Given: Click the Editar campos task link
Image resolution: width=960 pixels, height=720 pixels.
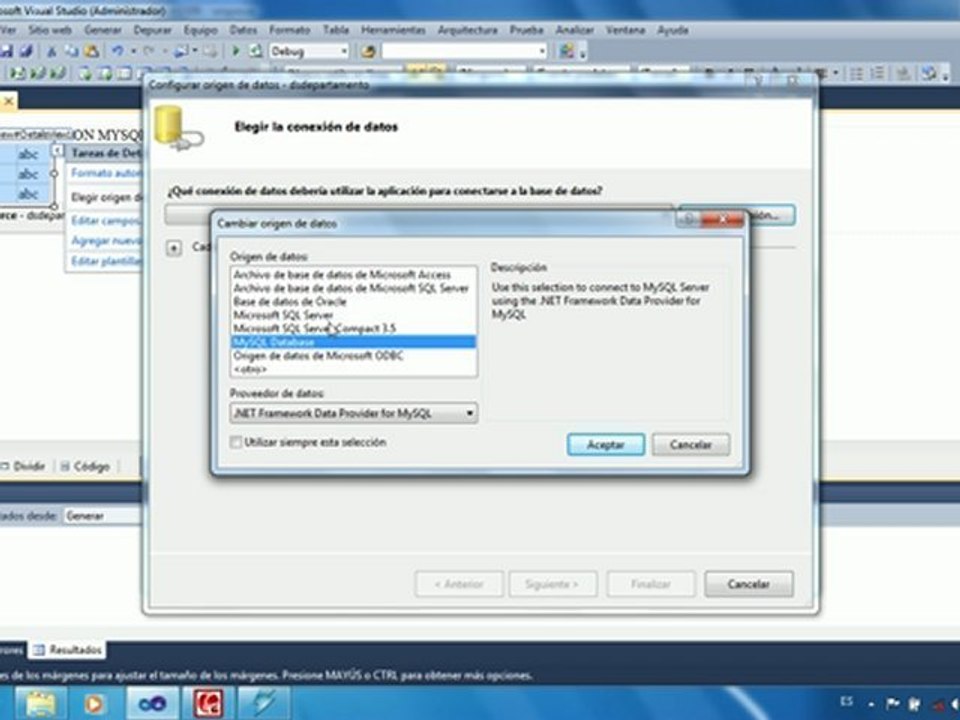Looking at the screenshot, I should [106, 220].
